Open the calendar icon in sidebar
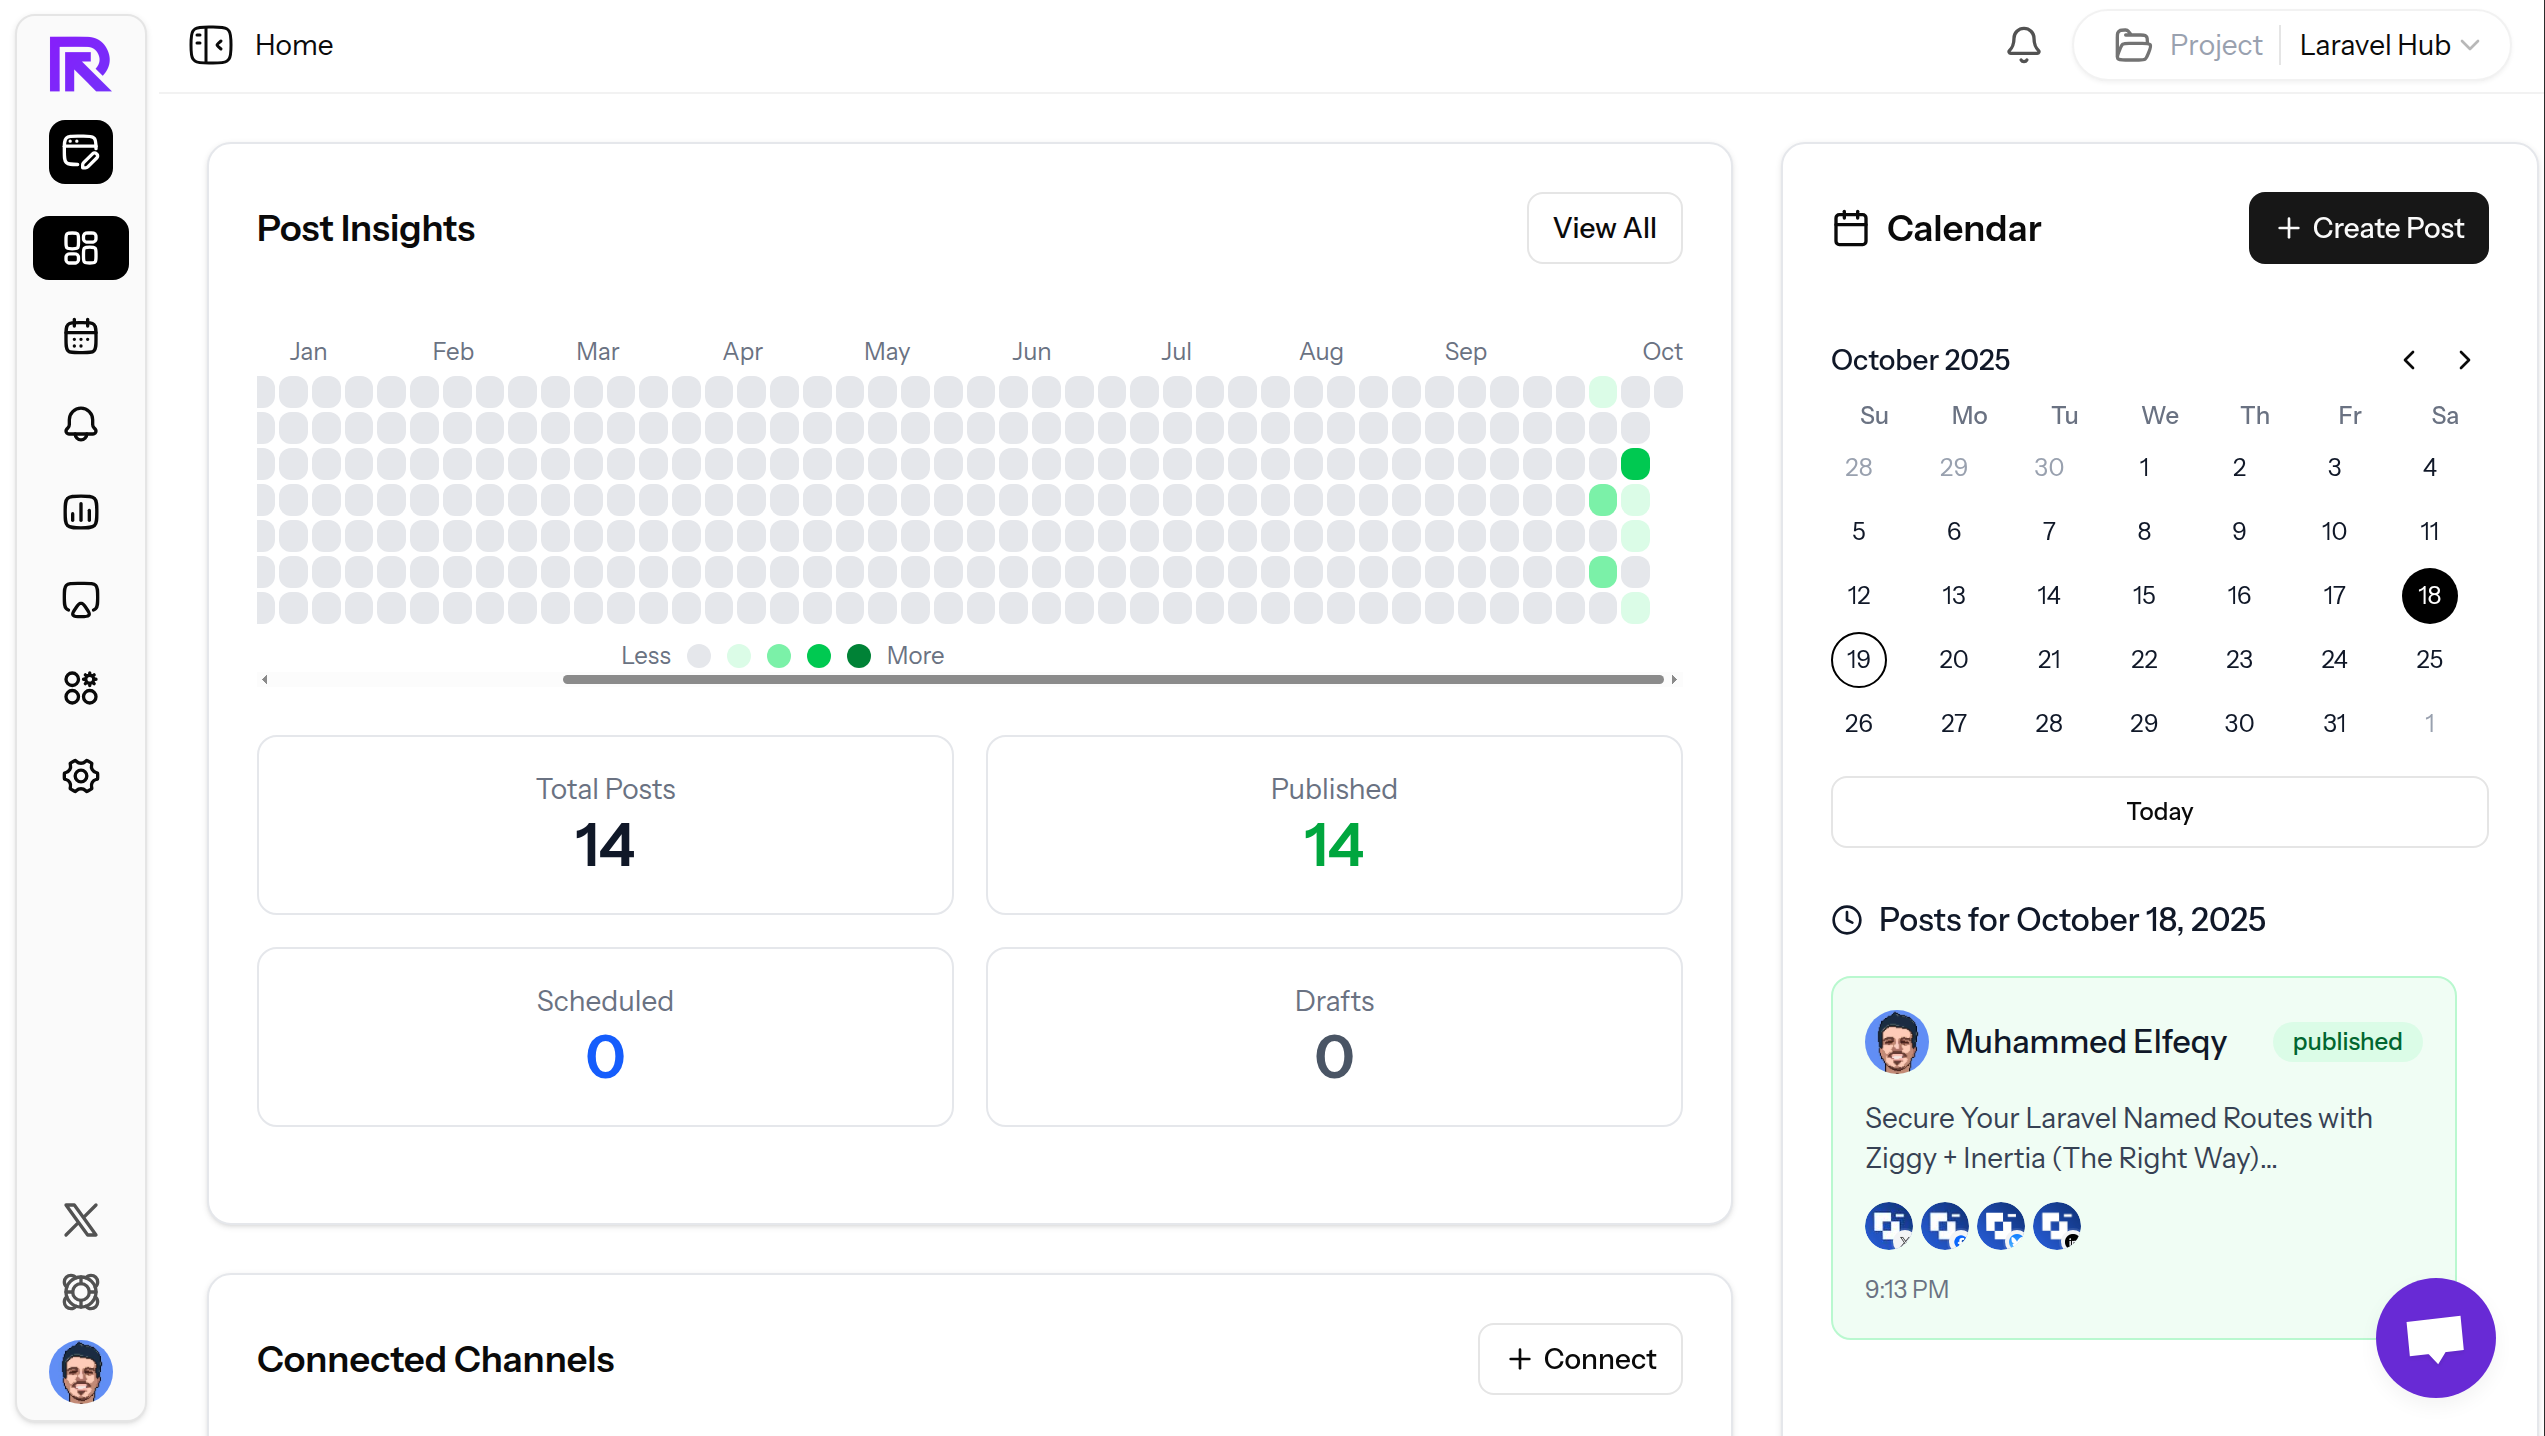 (81, 337)
